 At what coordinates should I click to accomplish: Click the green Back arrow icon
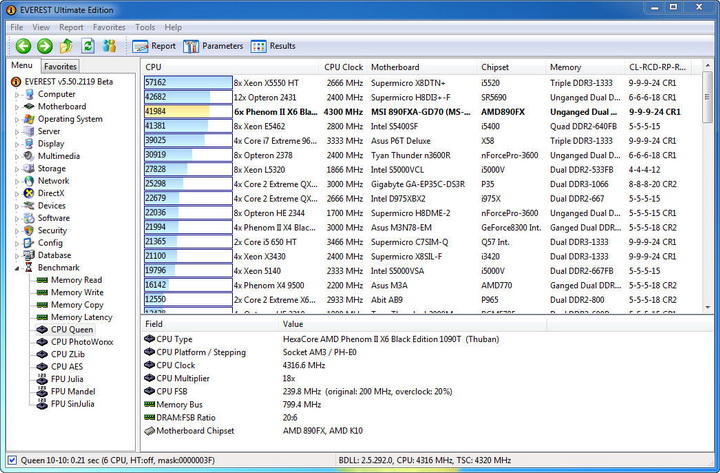click(23, 46)
